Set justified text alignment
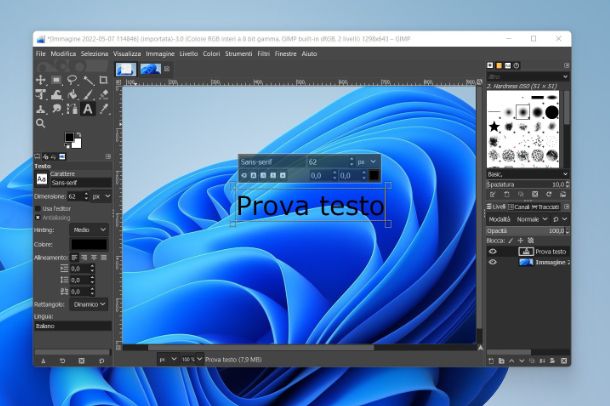610x406 pixels. click(104, 257)
